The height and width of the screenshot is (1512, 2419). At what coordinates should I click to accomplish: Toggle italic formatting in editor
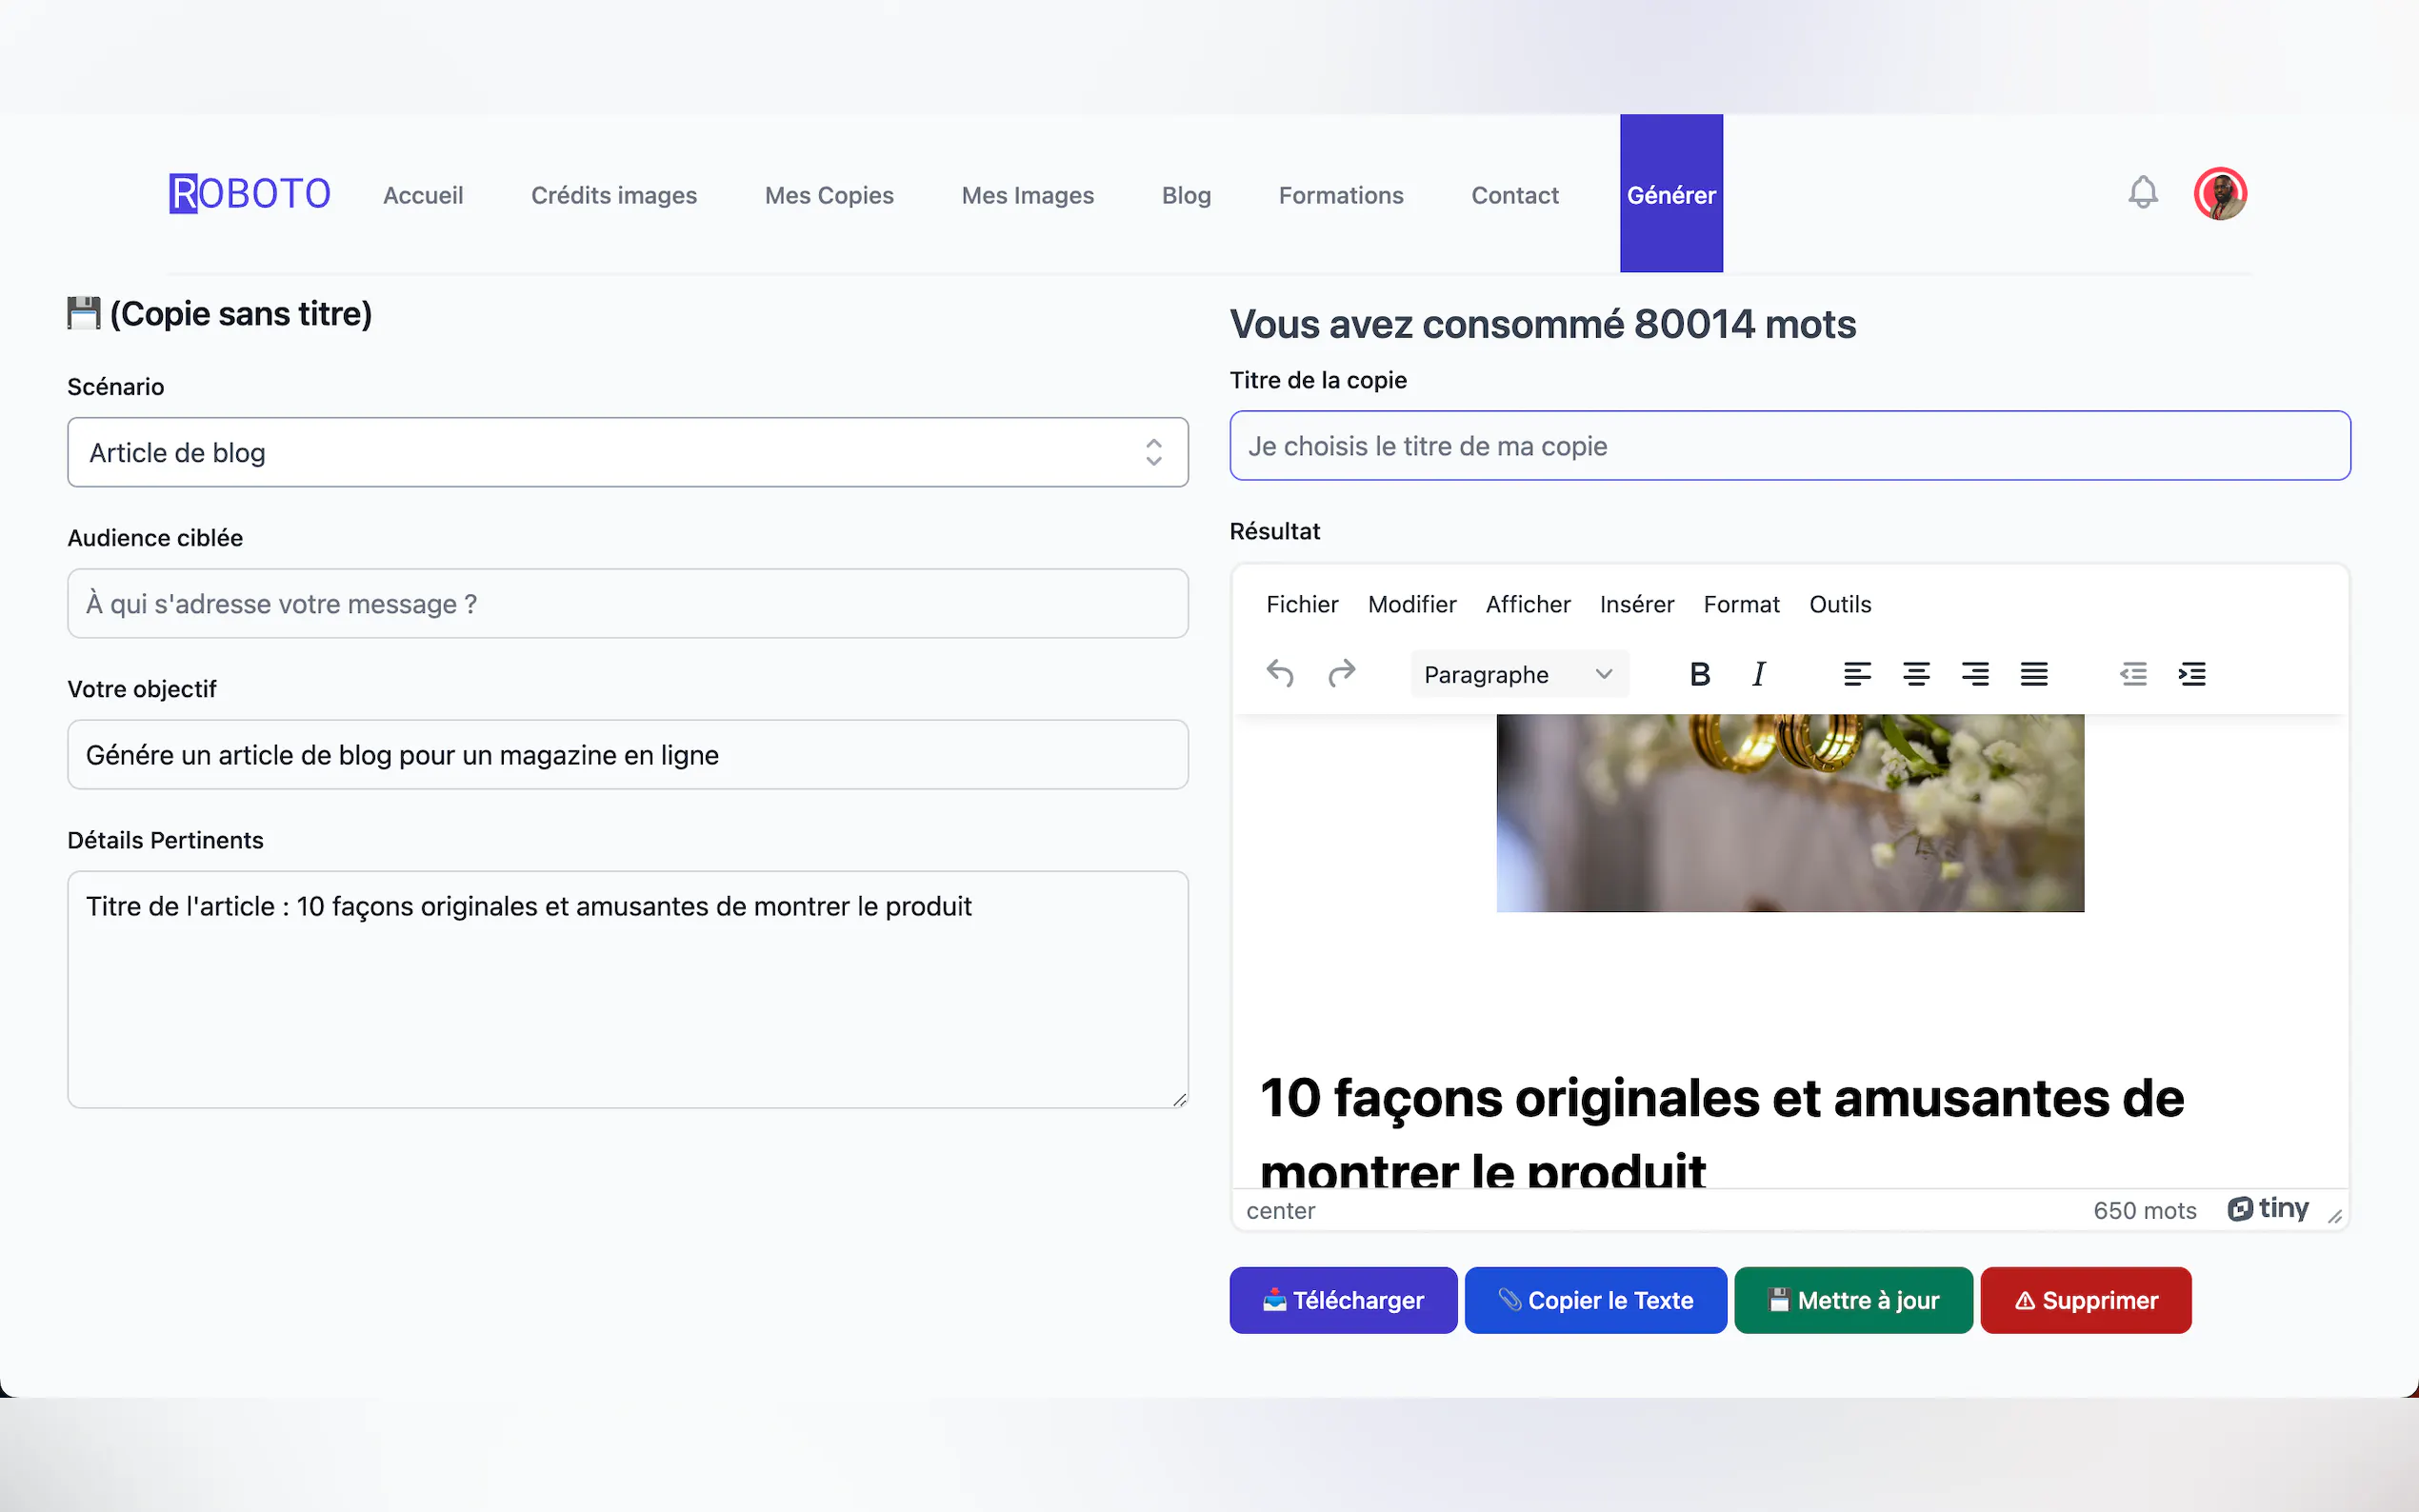coord(1758,674)
